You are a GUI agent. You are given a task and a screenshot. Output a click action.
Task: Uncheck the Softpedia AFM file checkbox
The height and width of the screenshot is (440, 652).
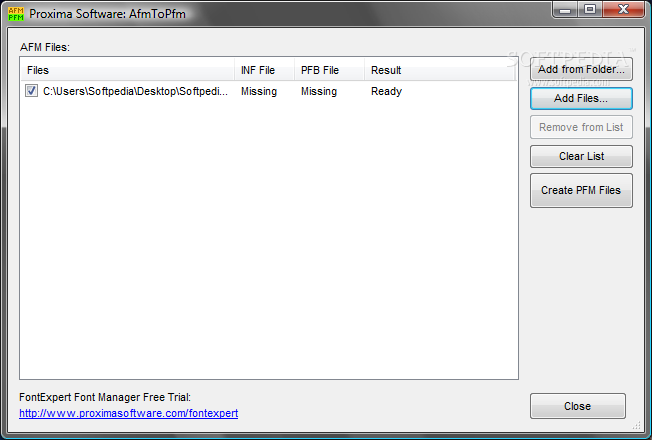[31, 91]
